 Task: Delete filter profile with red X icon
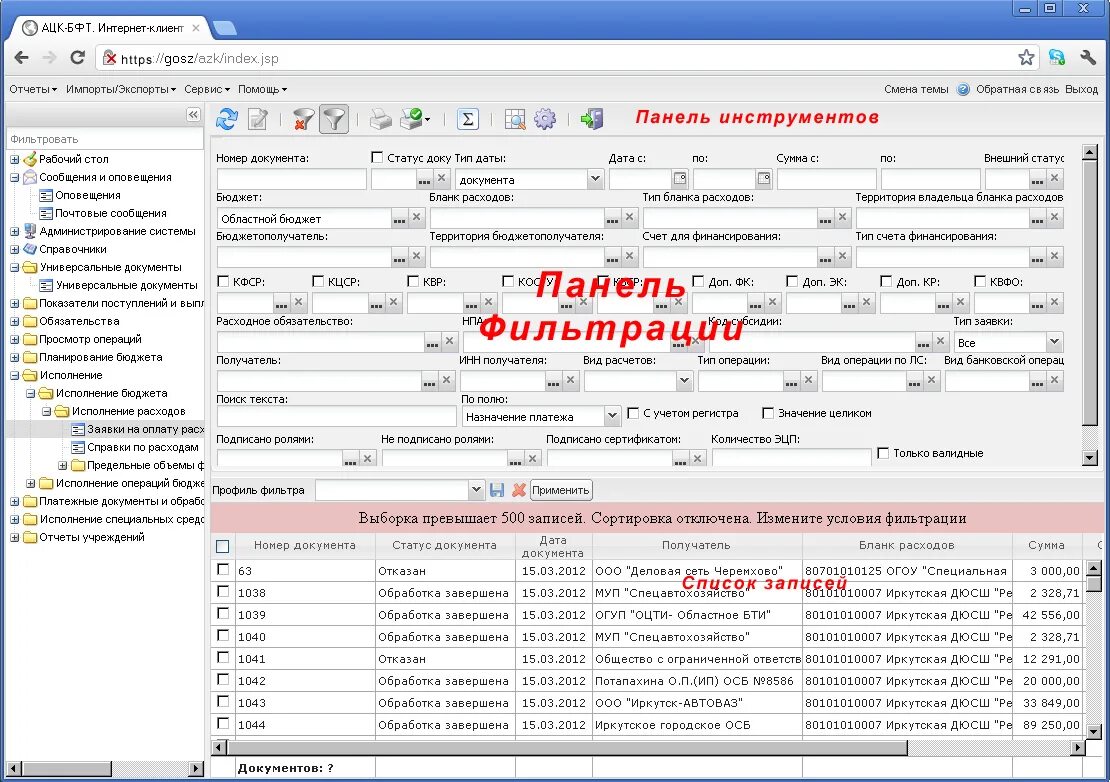[519, 490]
